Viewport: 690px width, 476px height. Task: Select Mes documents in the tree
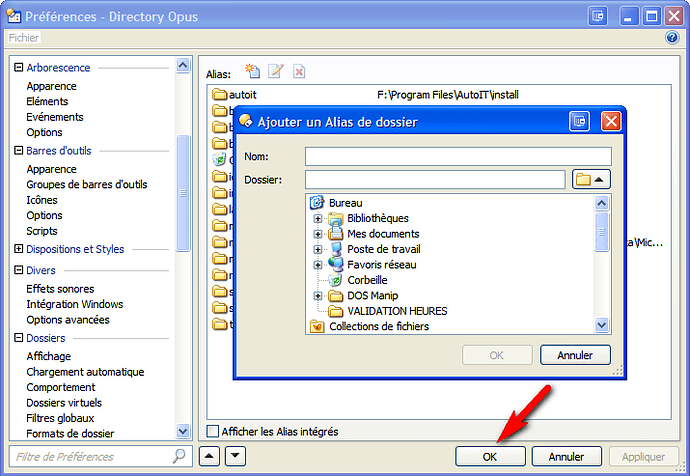coord(383,234)
